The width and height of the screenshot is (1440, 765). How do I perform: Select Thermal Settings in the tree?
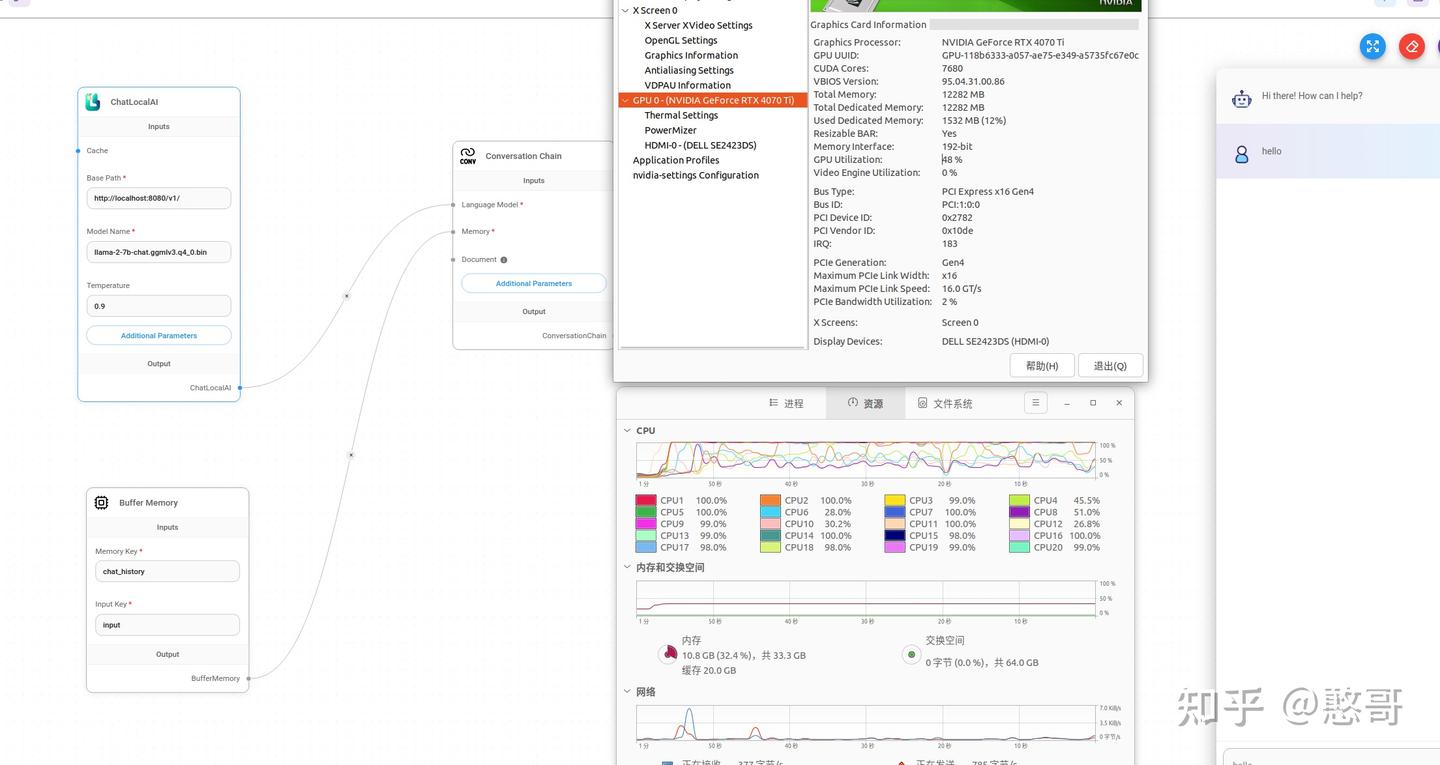(x=681, y=116)
